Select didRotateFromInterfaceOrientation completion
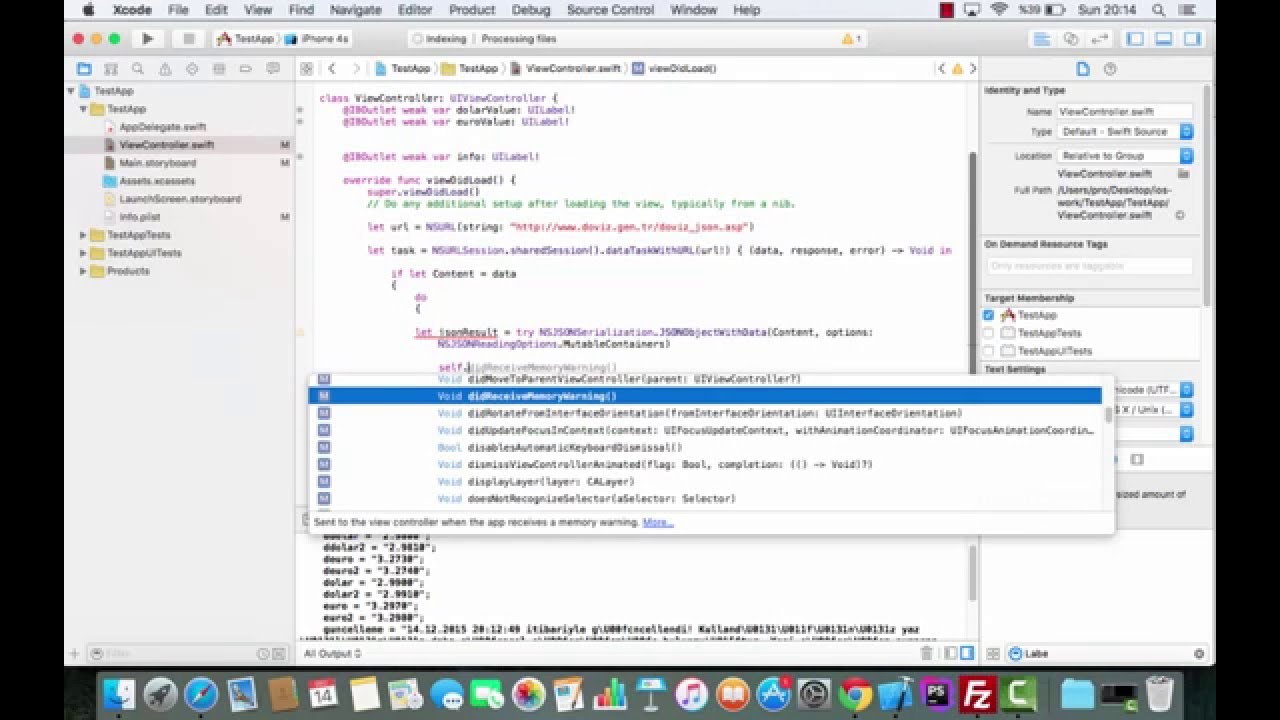The height and width of the screenshot is (720, 1280). click(704, 413)
